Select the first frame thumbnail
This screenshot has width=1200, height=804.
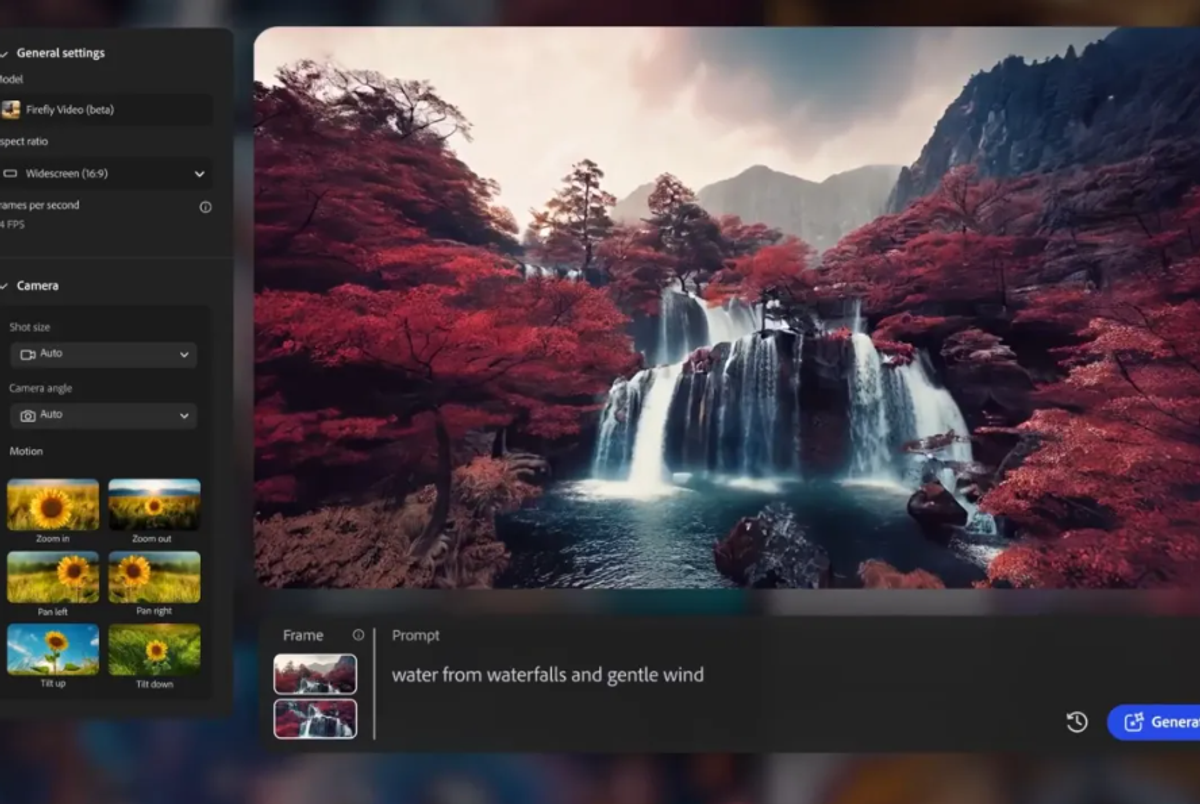tap(315, 674)
